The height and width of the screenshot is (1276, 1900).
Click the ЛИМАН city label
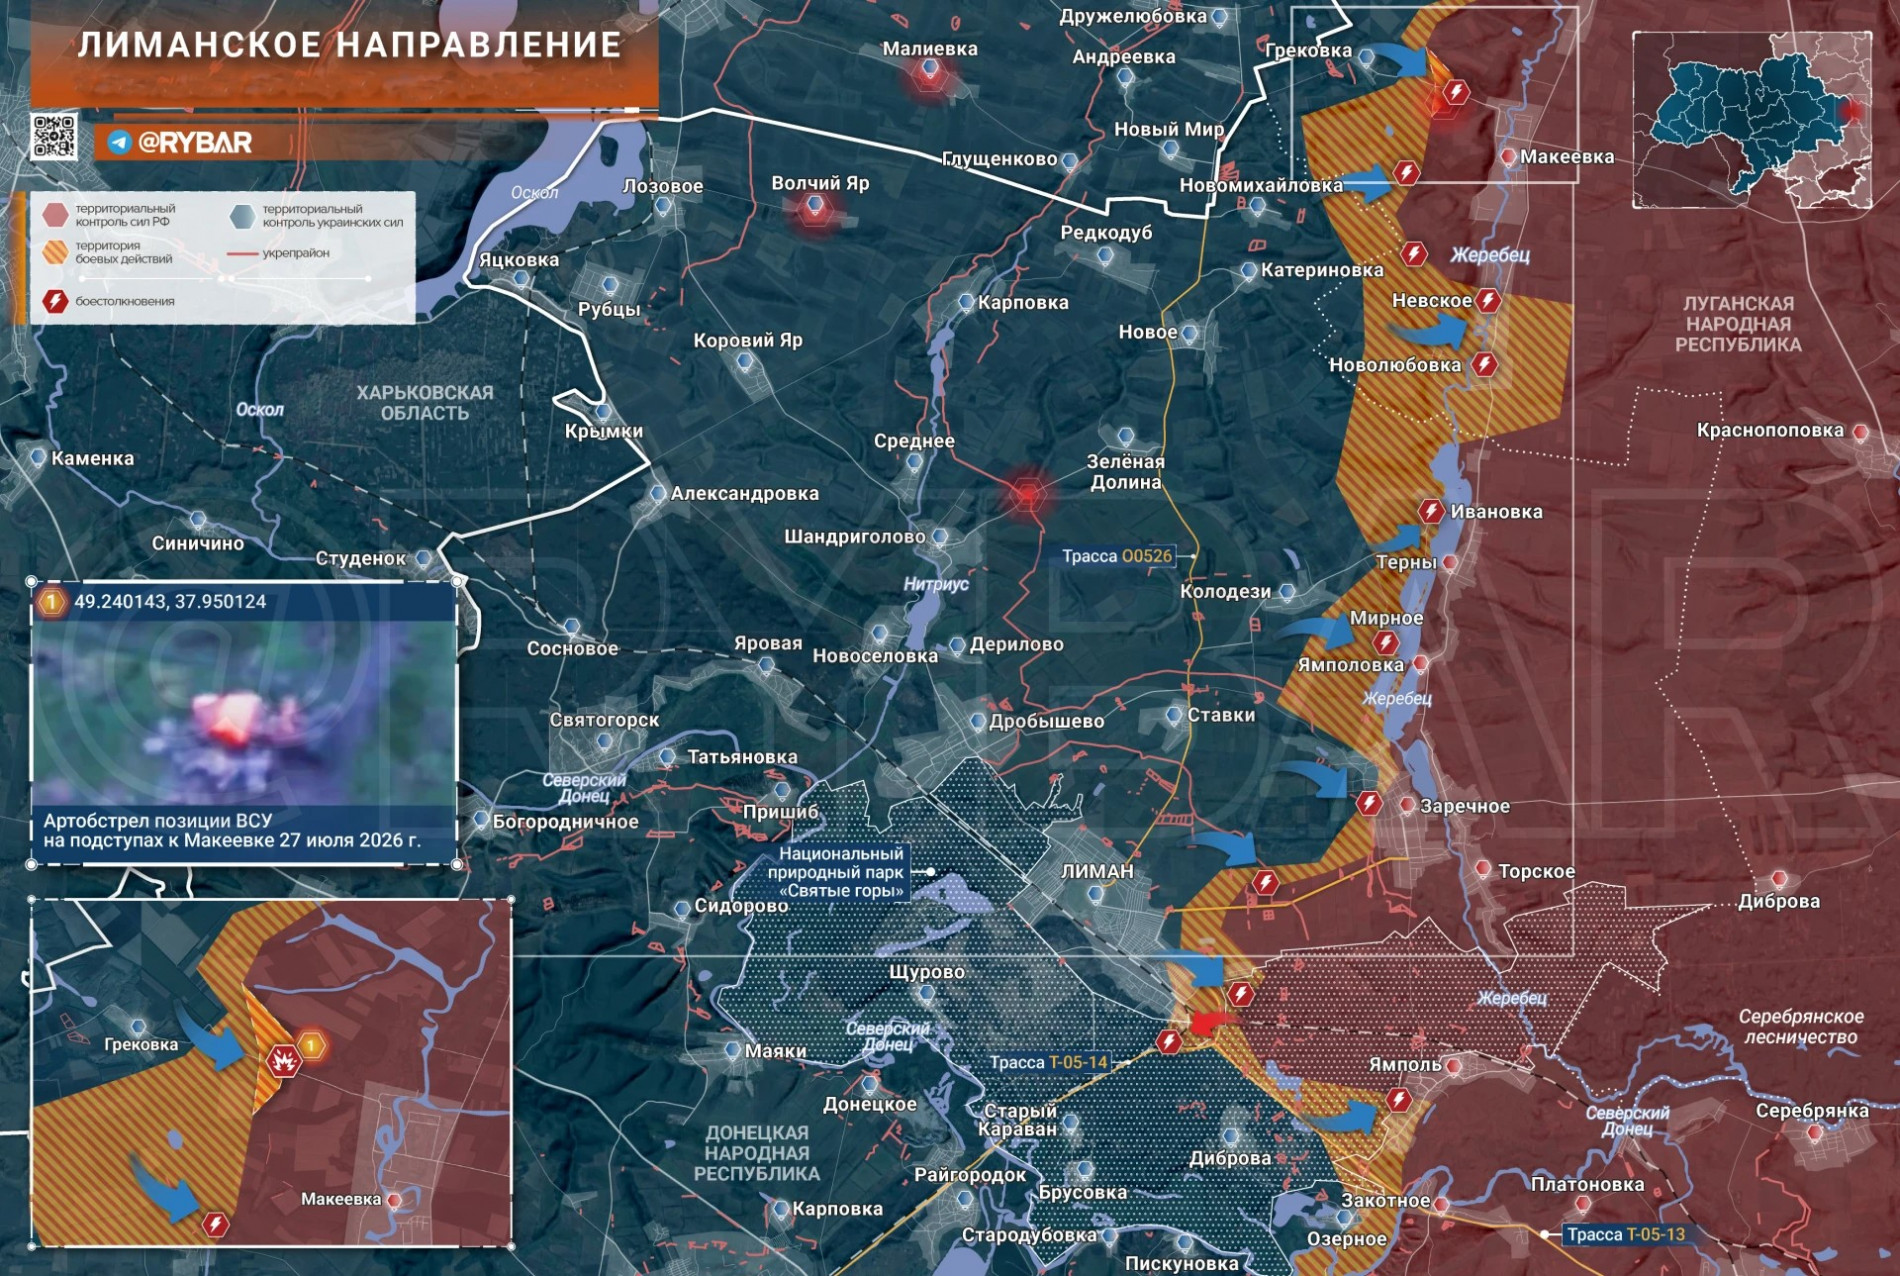click(x=1097, y=871)
